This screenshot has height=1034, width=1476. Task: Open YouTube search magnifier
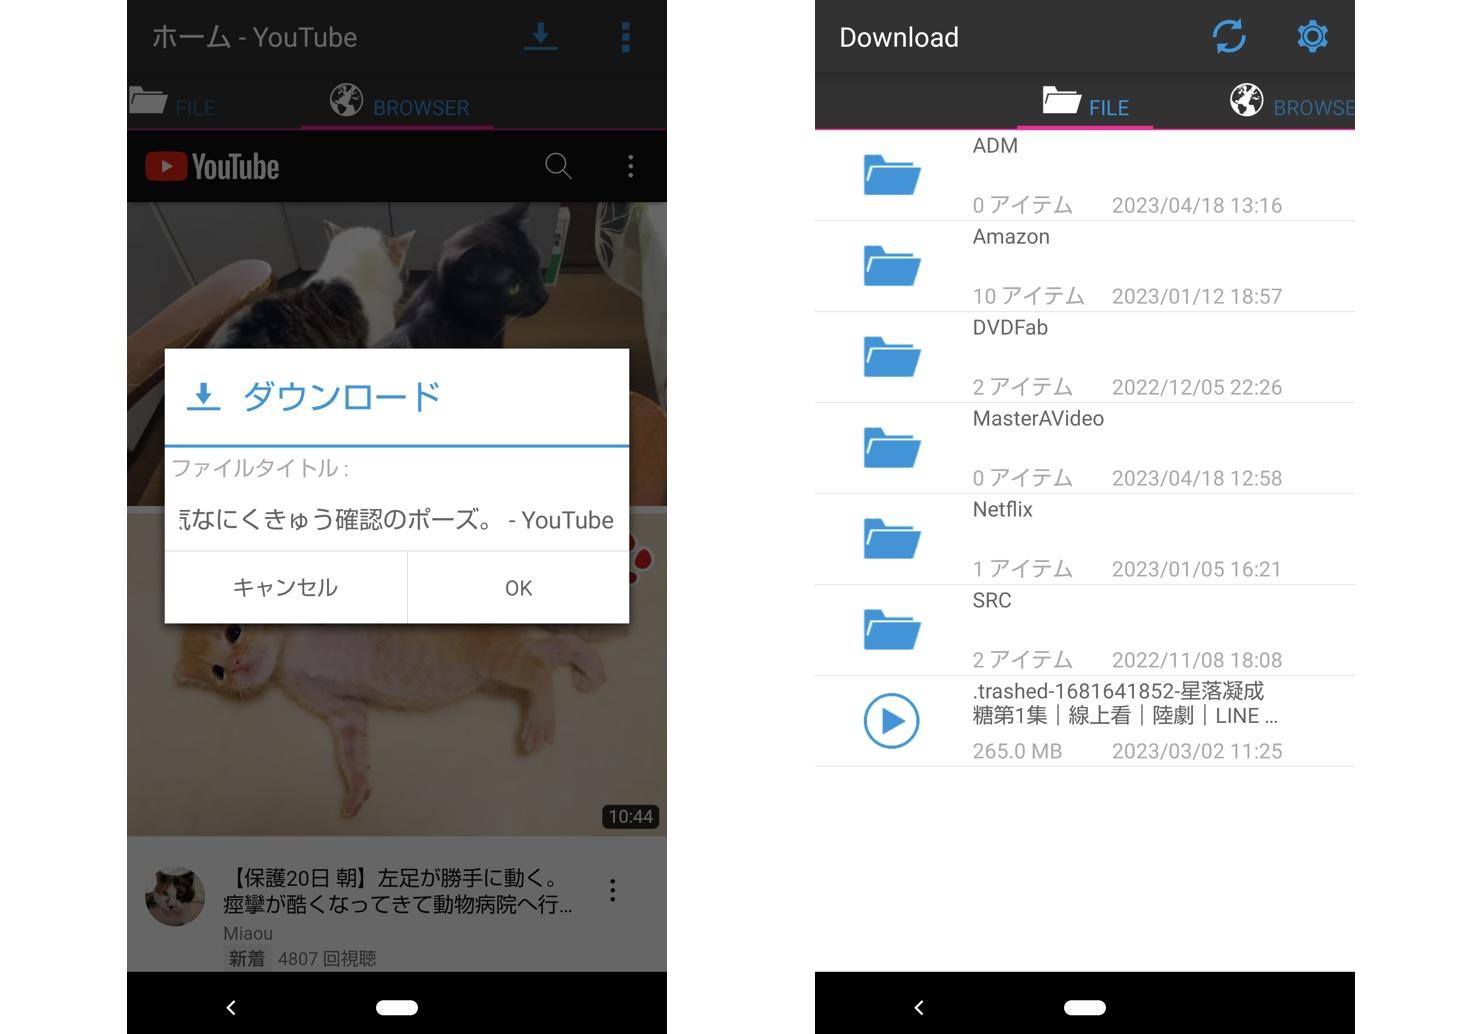(x=558, y=166)
